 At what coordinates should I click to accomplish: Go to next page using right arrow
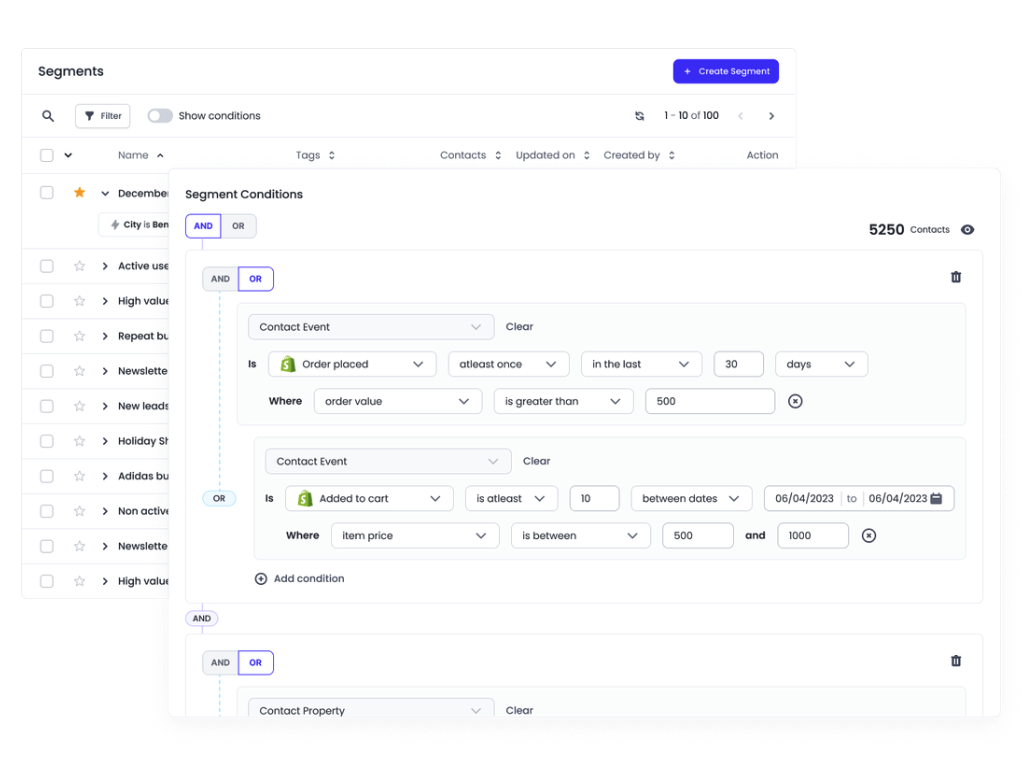(x=771, y=116)
